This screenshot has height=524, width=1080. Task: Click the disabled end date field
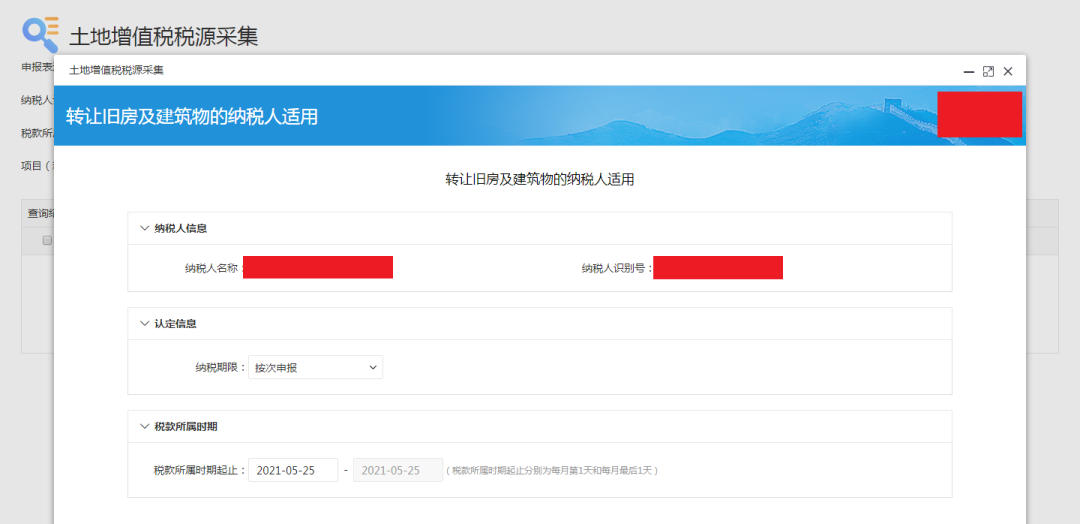point(398,470)
